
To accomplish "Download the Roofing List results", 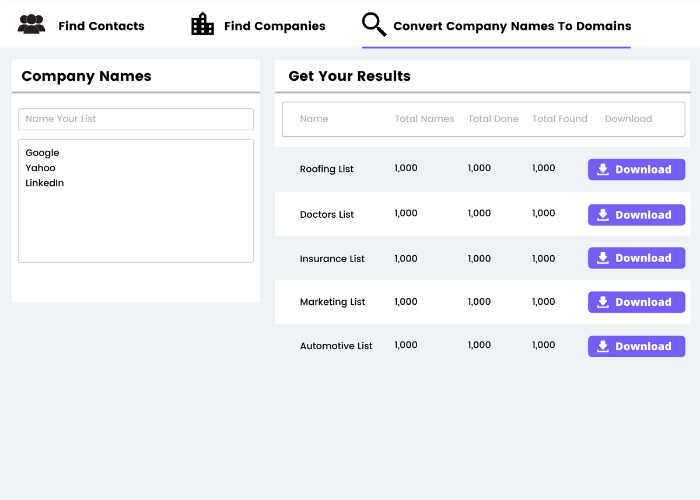I will tap(636, 170).
